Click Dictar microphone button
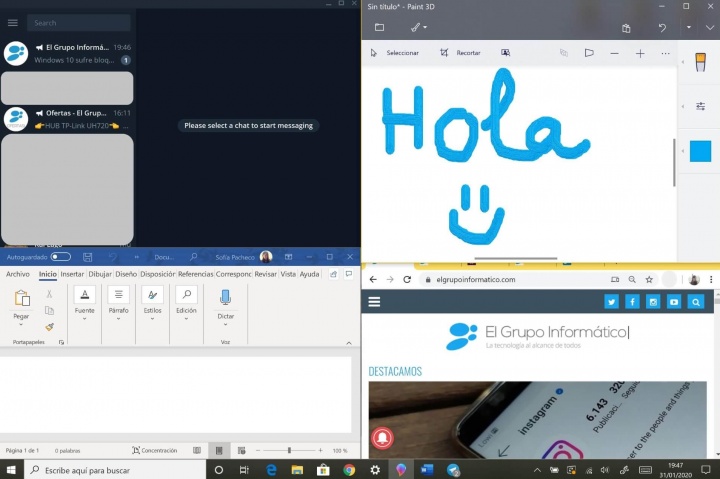Screen dimensions: 720x479 point(225,298)
